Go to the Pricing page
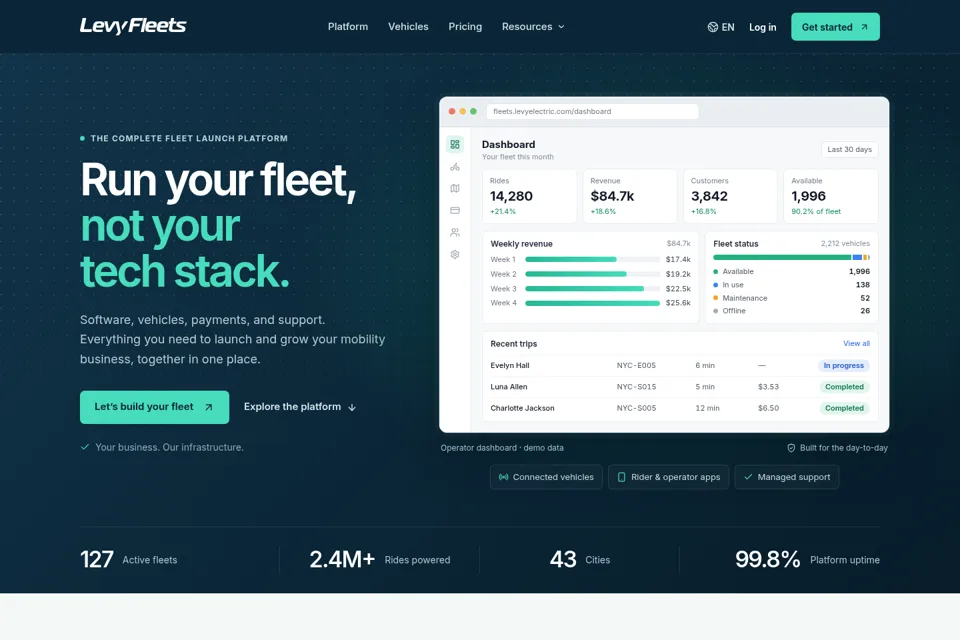The width and height of the screenshot is (960, 640). (x=465, y=27)
